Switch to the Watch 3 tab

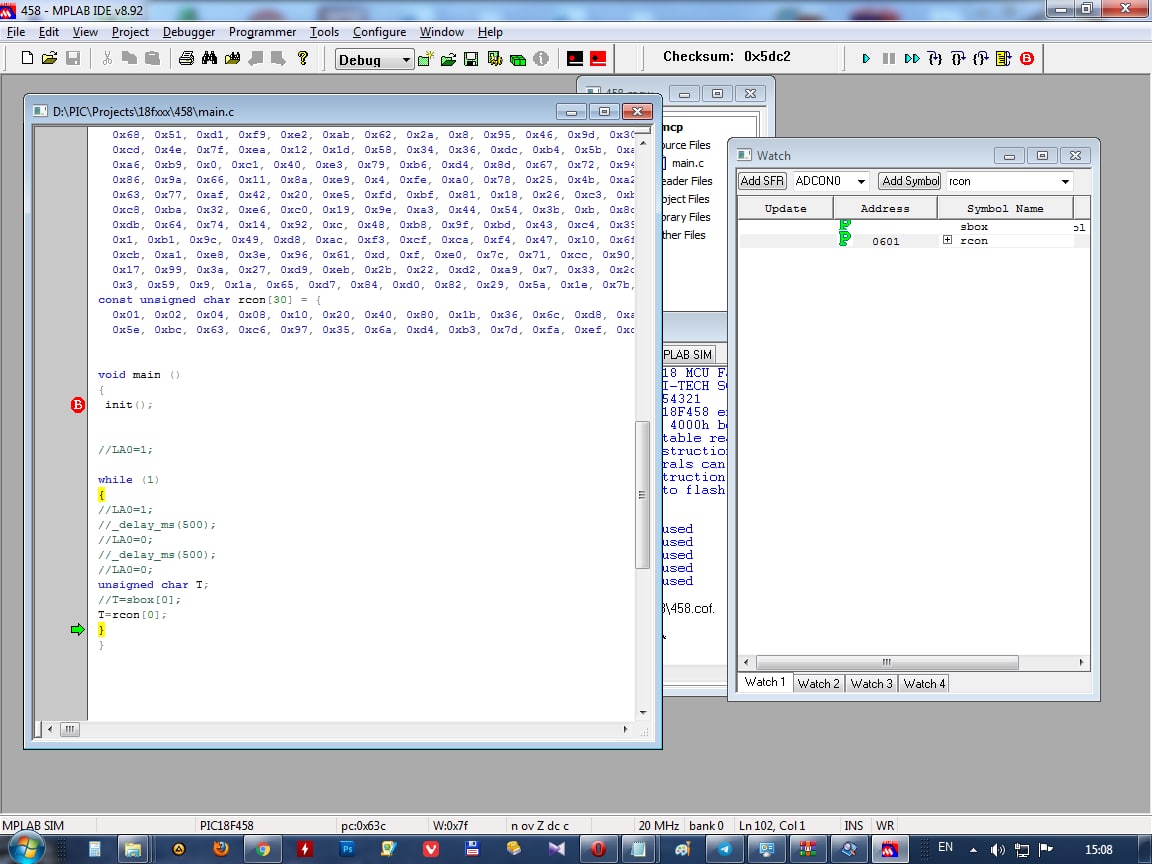coord(871,683)
